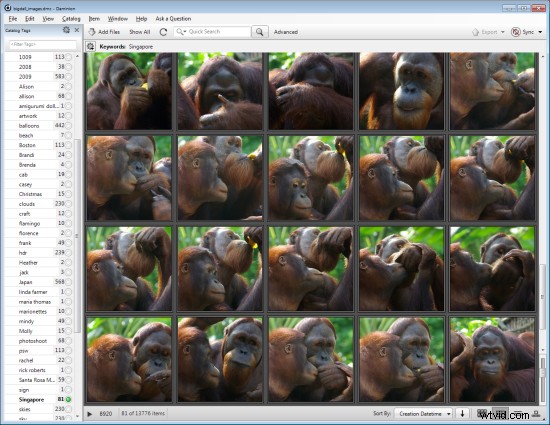This screenshot has width=550, height=425.
Task: Open the Quick Search options dropdown
Action: (x=181, y=32)
